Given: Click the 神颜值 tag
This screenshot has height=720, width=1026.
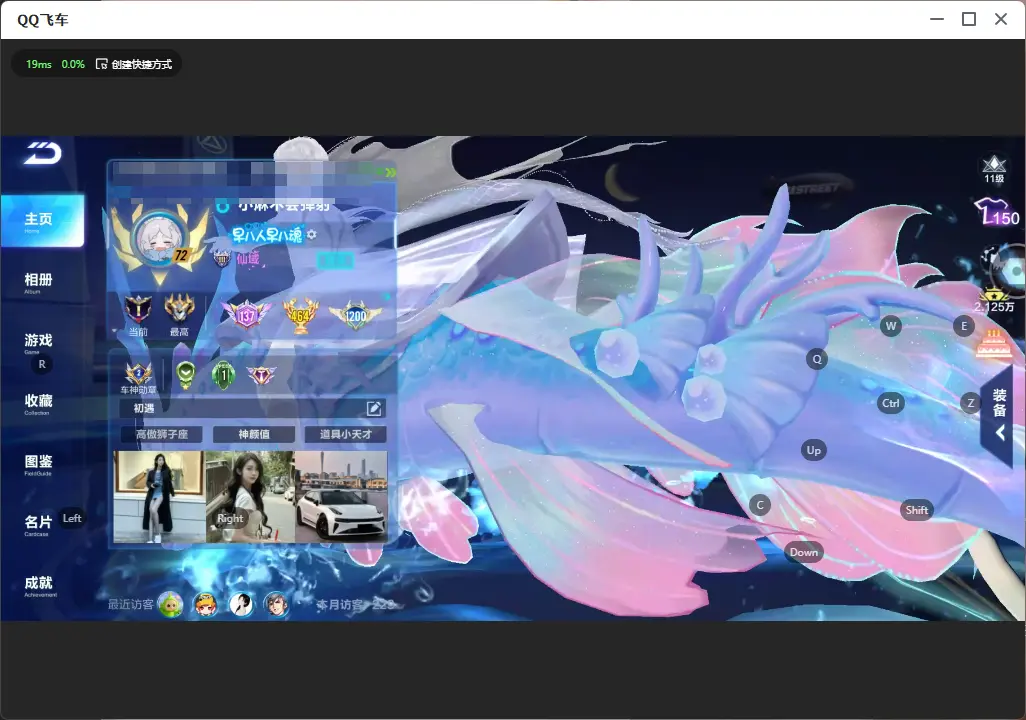Looking at the screenshot, I should (x=254, y=434).
